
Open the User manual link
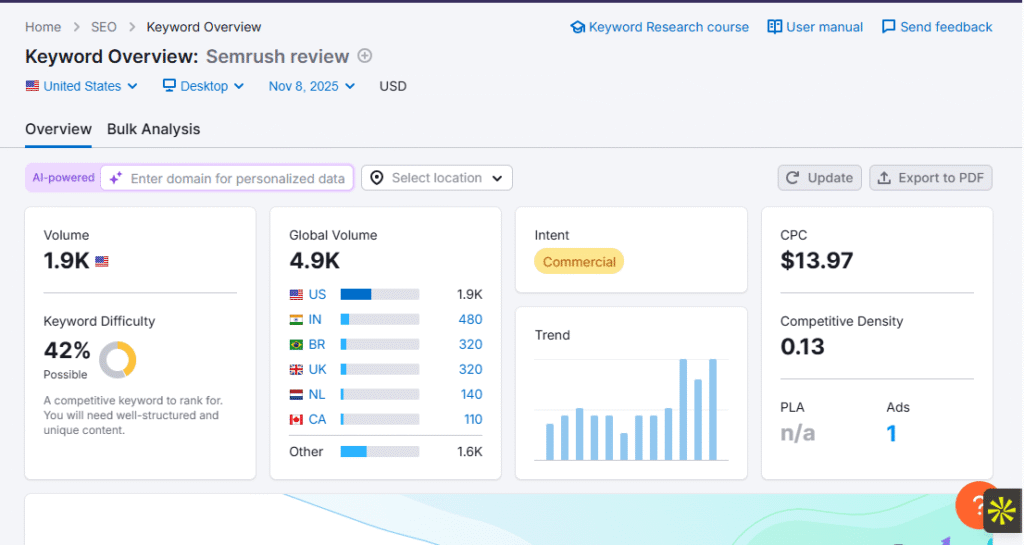[x=815, y=27]
